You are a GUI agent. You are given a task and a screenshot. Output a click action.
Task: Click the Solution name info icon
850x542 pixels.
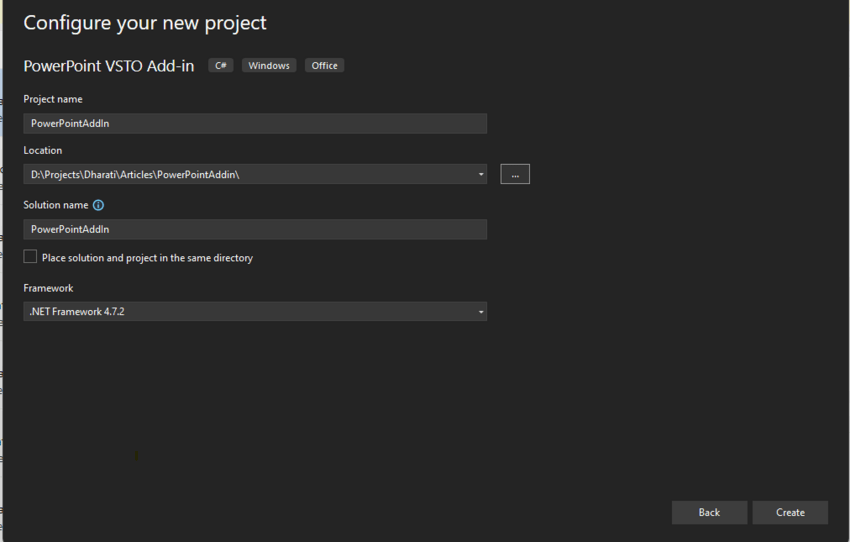98,205
